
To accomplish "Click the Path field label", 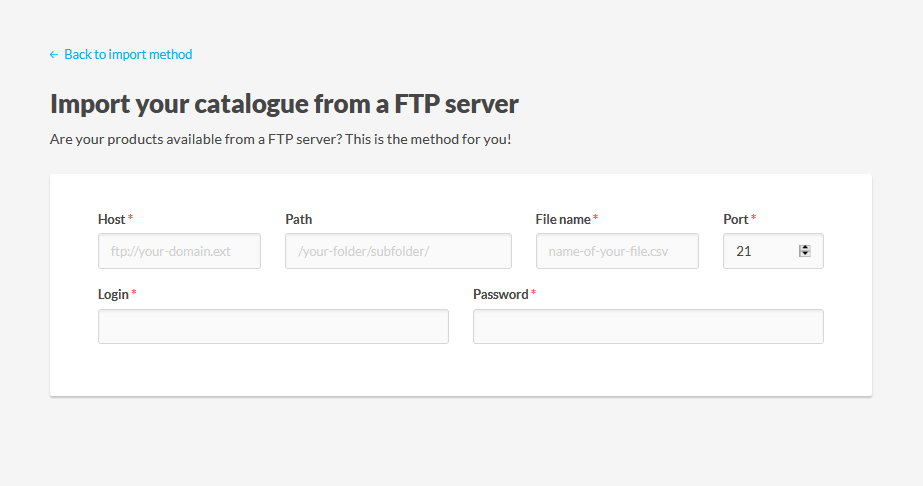I will 298,219.
